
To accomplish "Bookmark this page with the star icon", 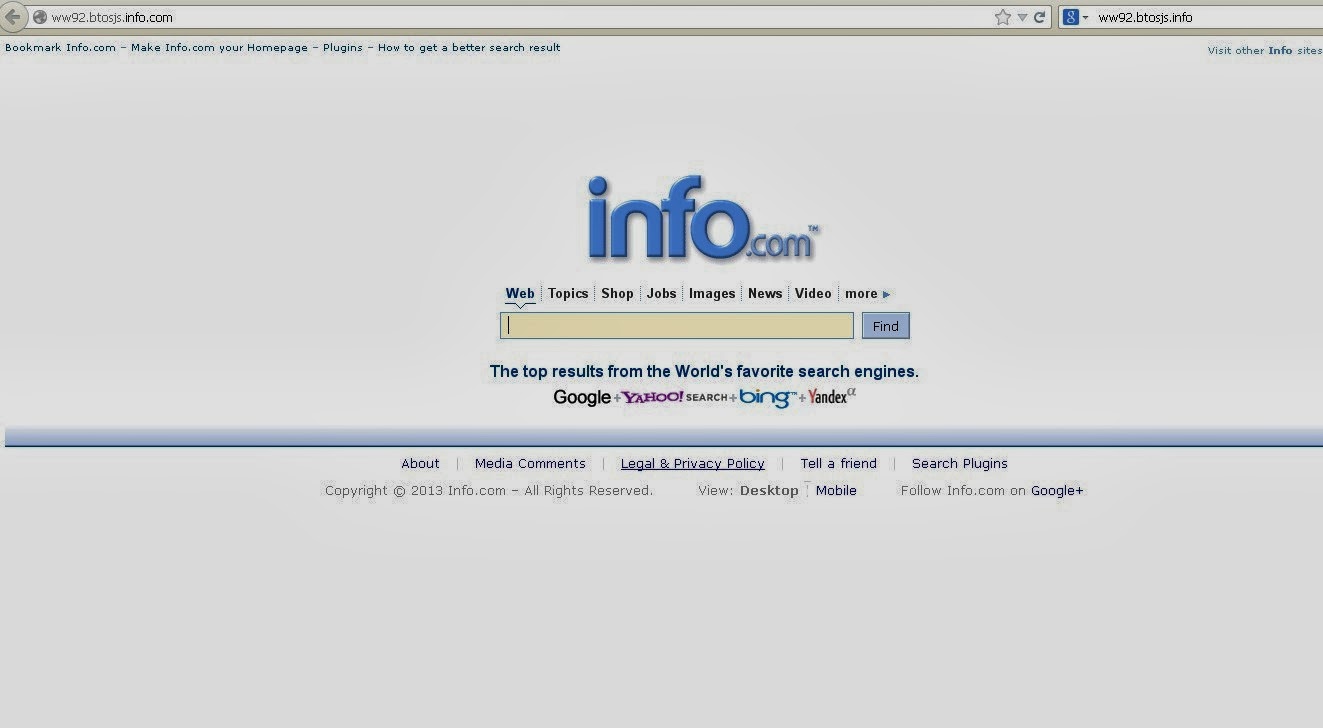I will click(x=1003, y=17).
